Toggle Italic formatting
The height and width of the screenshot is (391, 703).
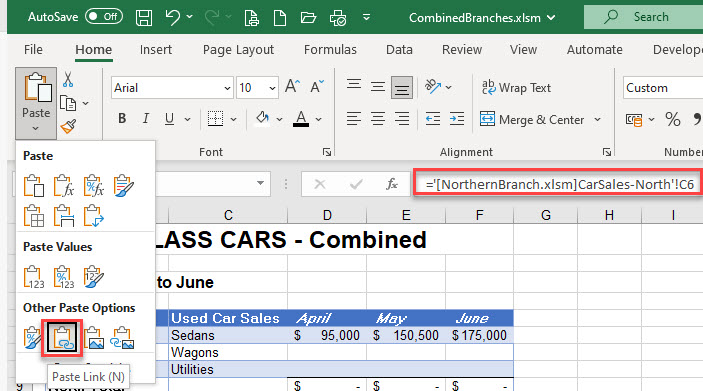coord(146,118)
